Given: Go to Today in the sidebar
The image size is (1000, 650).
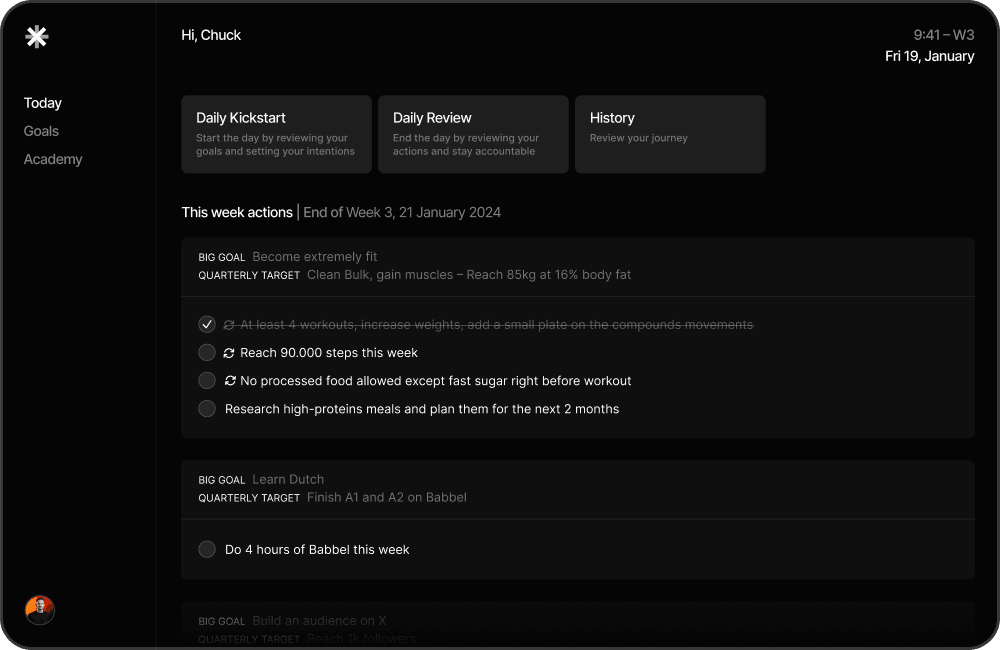Looking at the screenshot, I should tap(43, 103).
